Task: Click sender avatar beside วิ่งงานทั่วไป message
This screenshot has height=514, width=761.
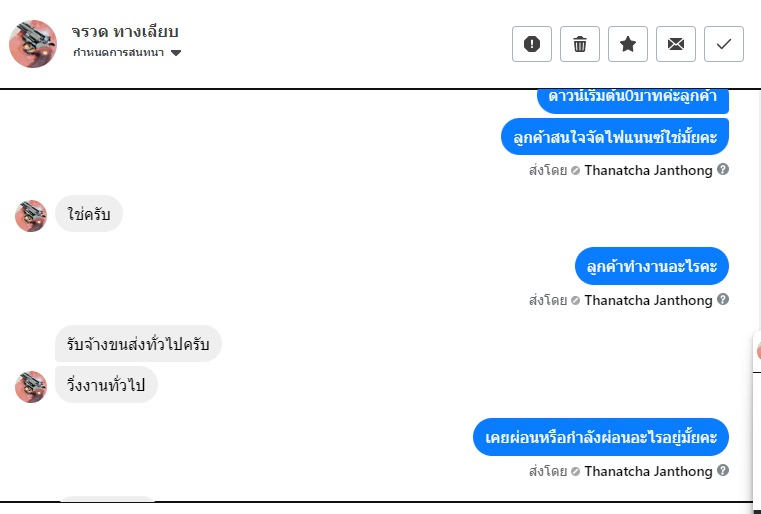Action: 31,387
